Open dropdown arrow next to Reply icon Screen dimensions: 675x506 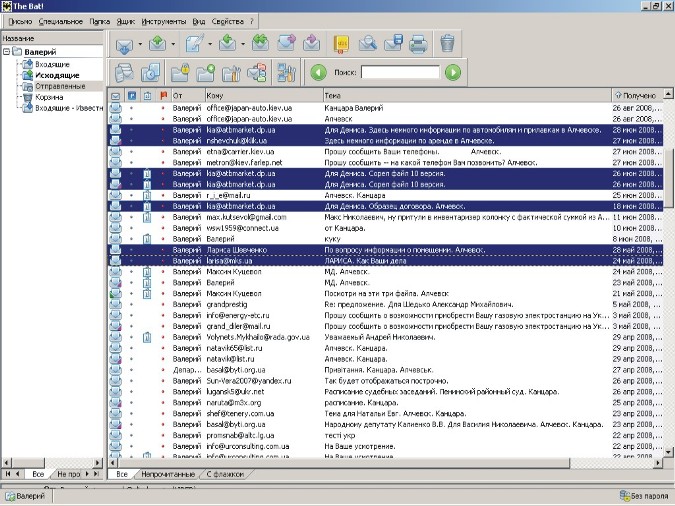point(243,44)
